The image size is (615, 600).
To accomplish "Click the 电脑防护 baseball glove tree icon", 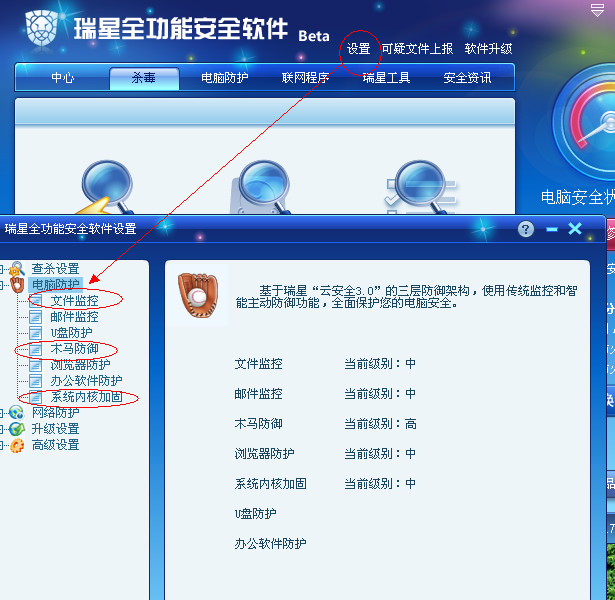I will [17, 284].
